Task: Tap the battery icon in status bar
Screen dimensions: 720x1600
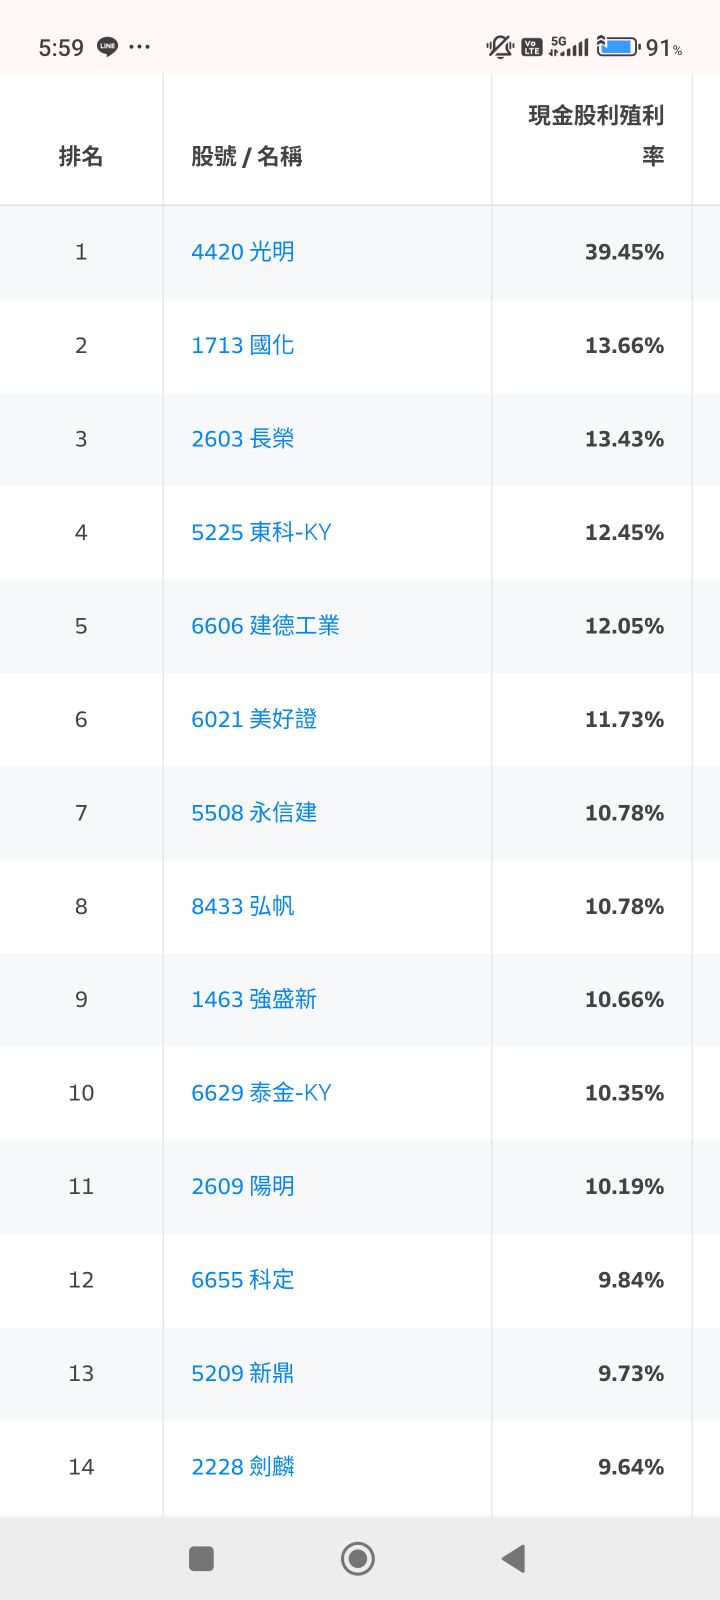Action: pyautogui.click(x=618, y=47)
